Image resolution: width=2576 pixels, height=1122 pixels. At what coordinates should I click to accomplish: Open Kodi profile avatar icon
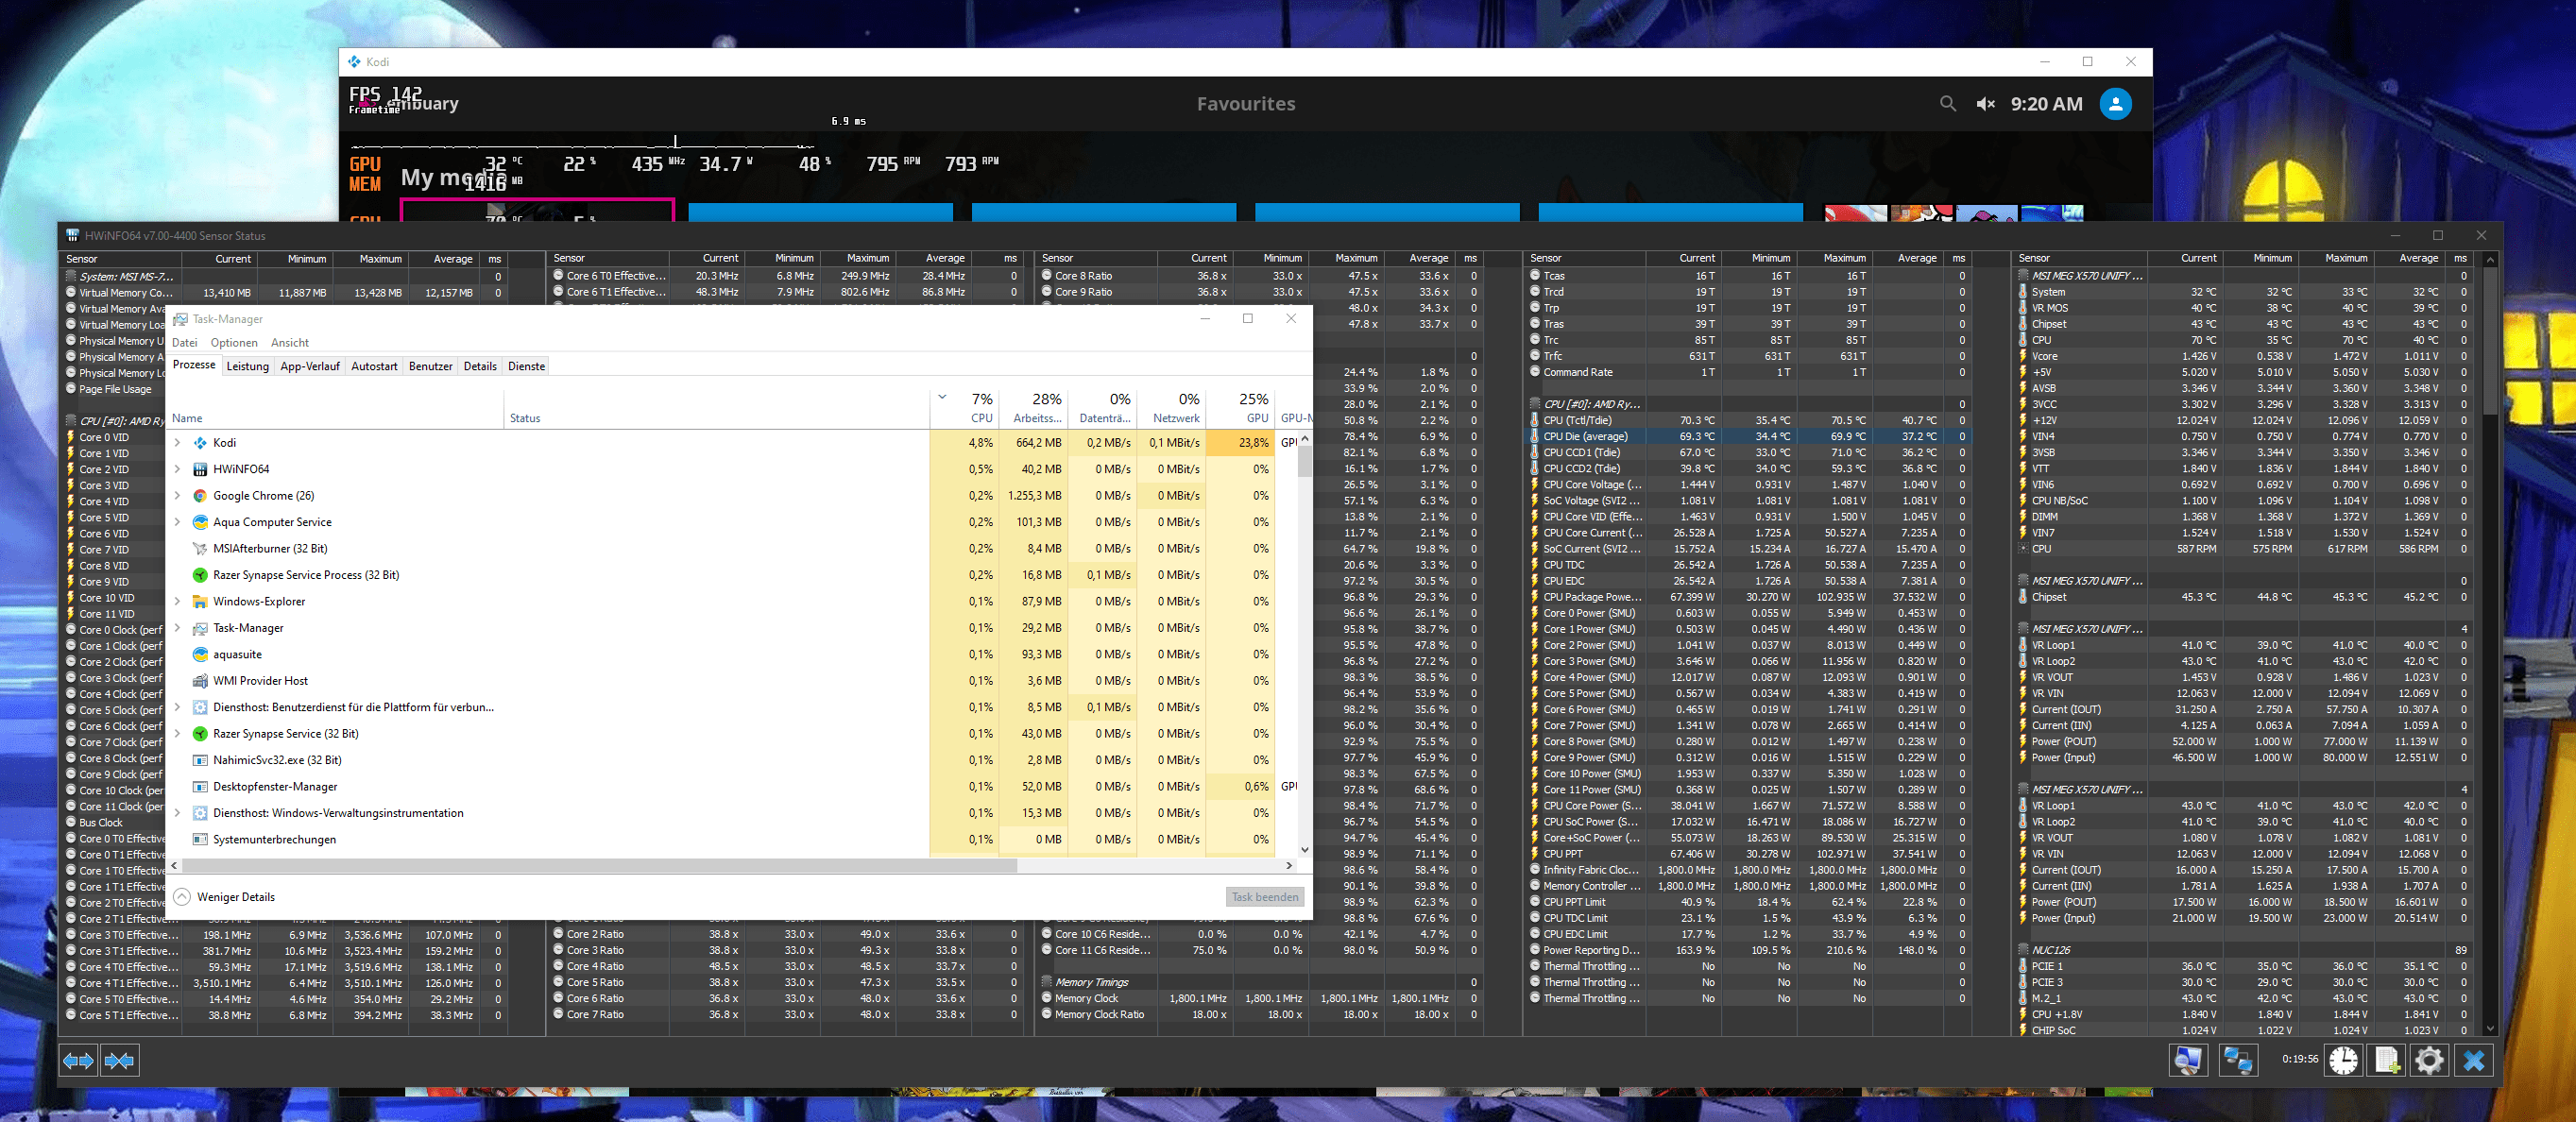point(2116,104)
